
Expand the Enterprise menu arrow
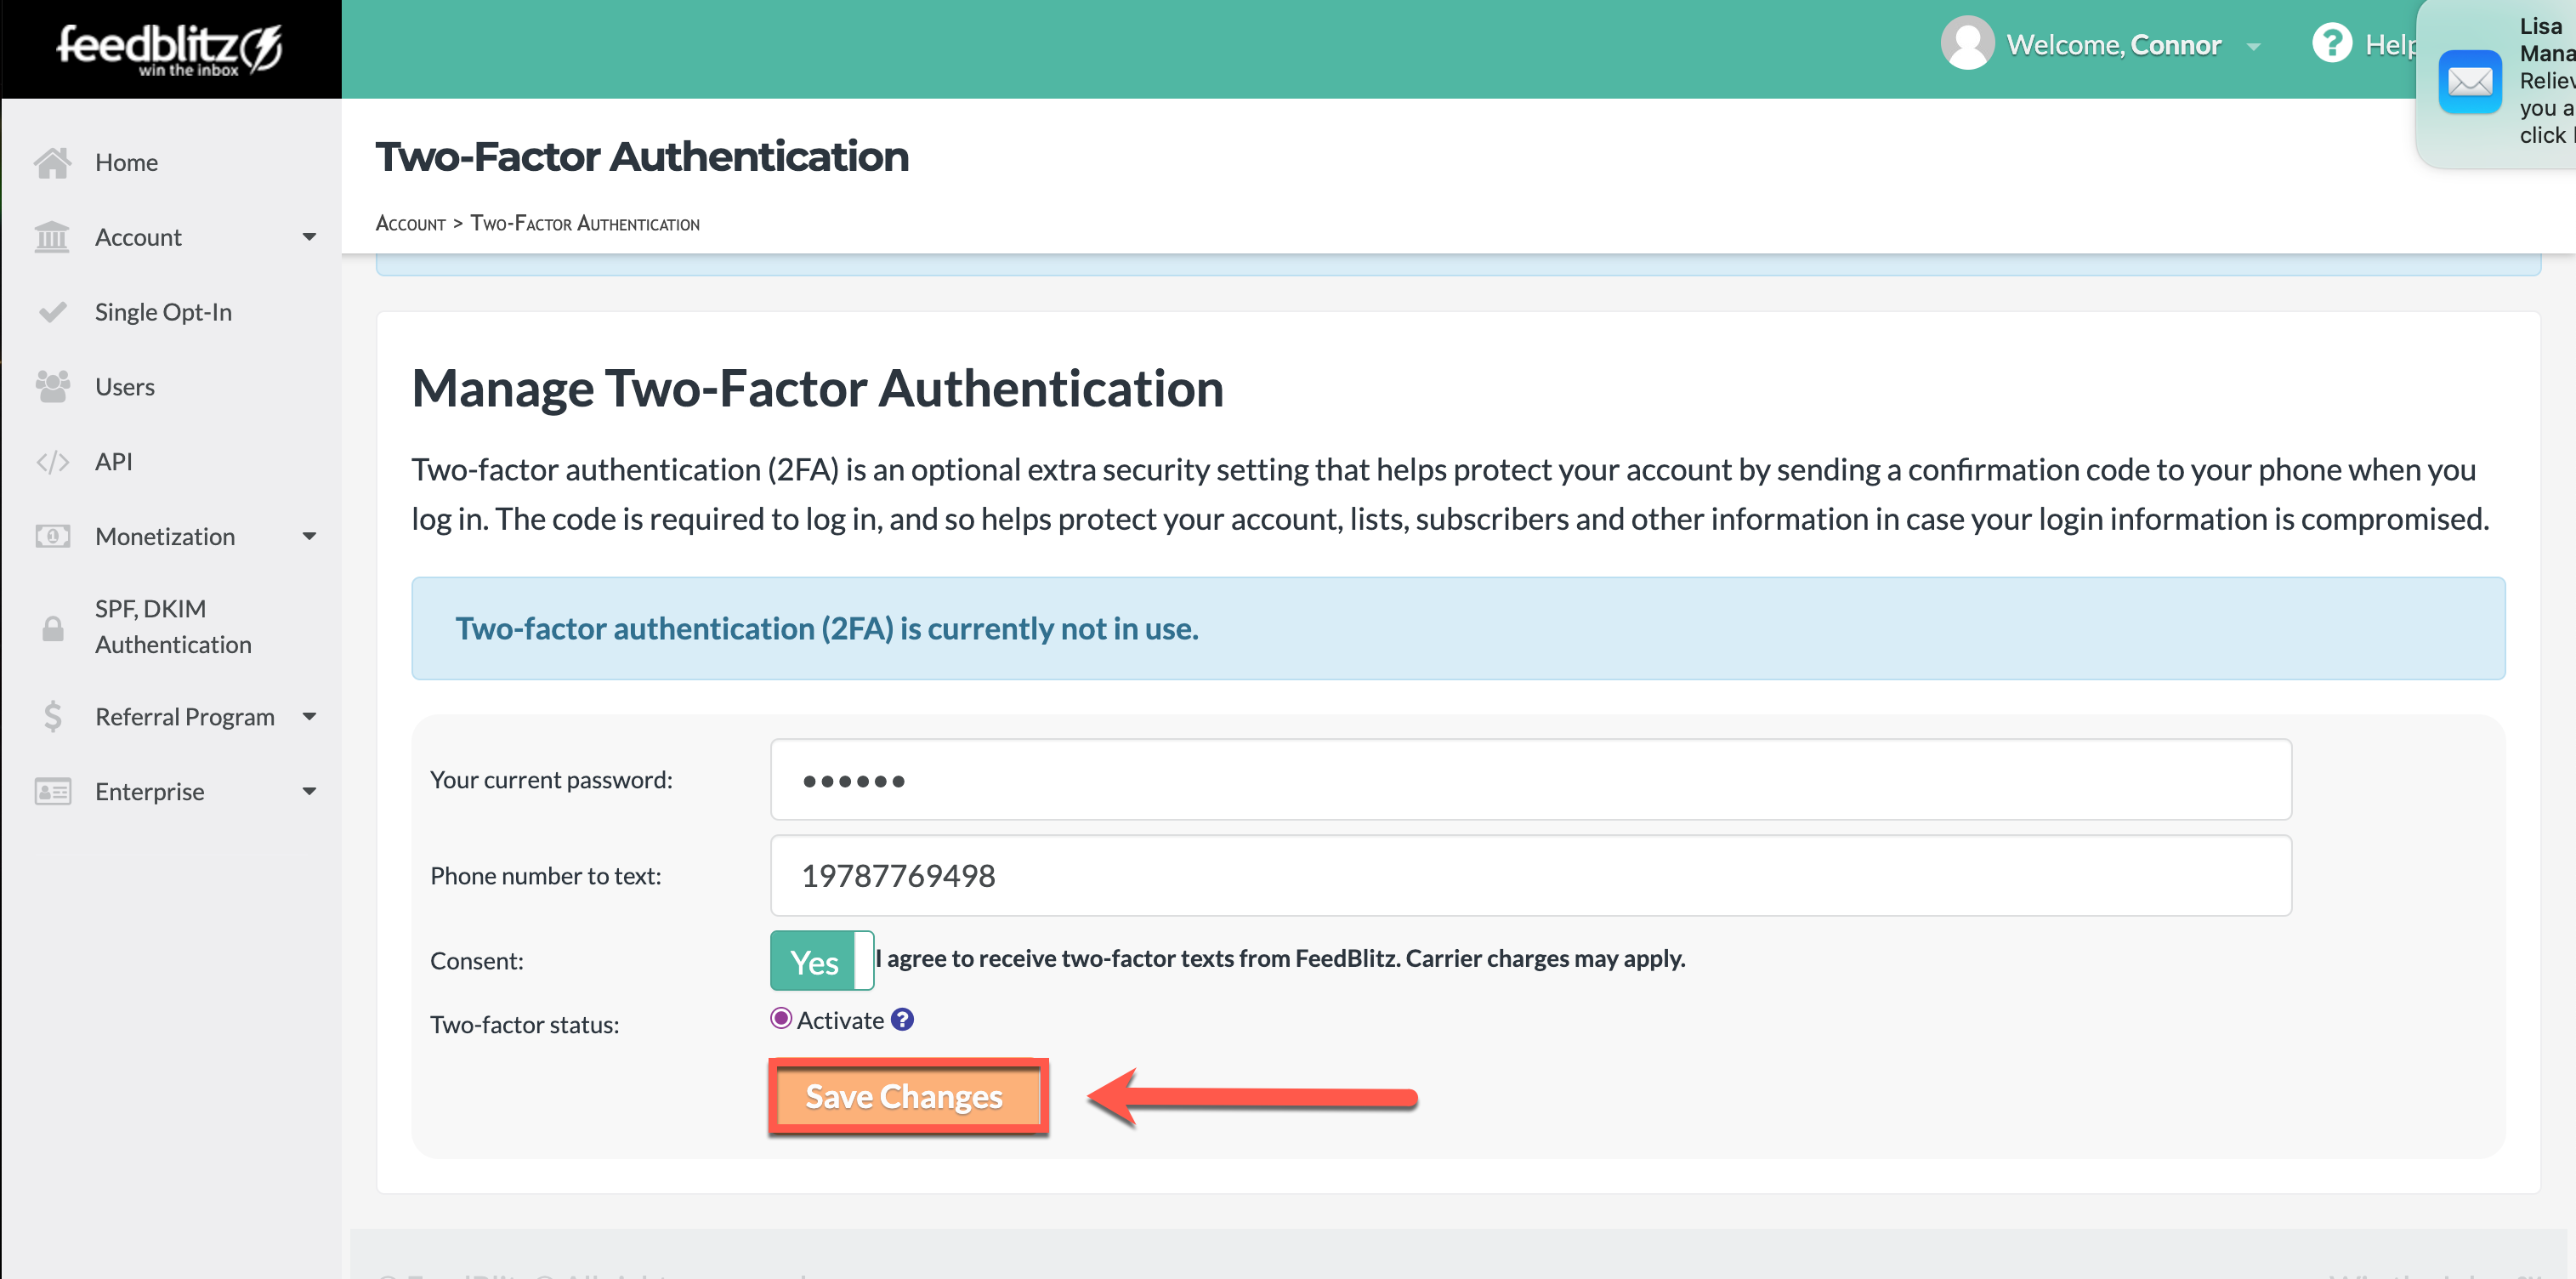pos(309,792)
